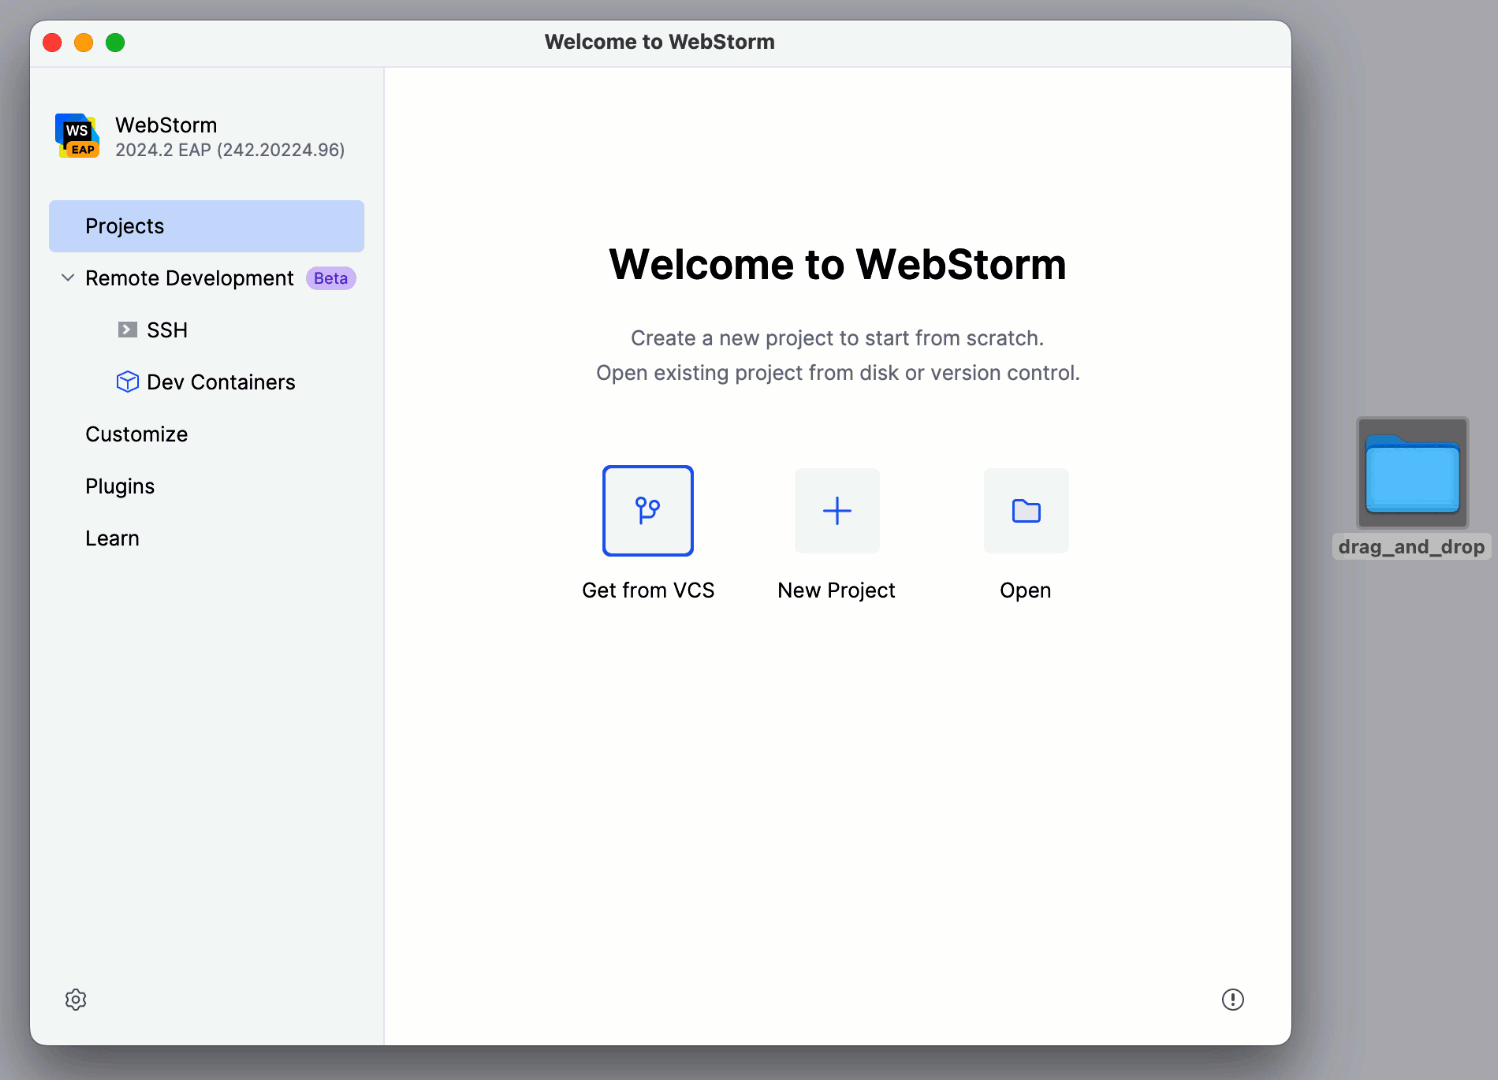This screenshot has width=1498, height=1080.
Task: Select the SSH terminal icon
Action: (x=127, y=329)
